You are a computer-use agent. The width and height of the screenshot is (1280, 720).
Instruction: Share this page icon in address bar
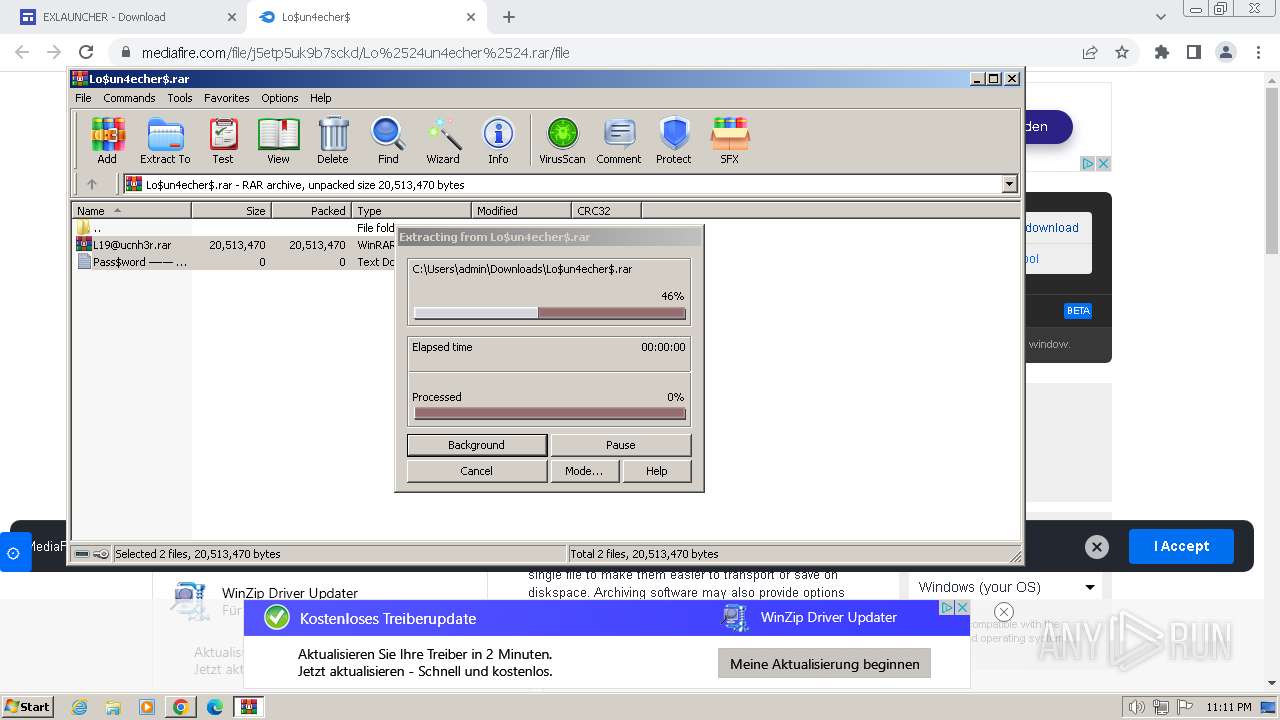pyautogui.click(x=1090, y=52)
